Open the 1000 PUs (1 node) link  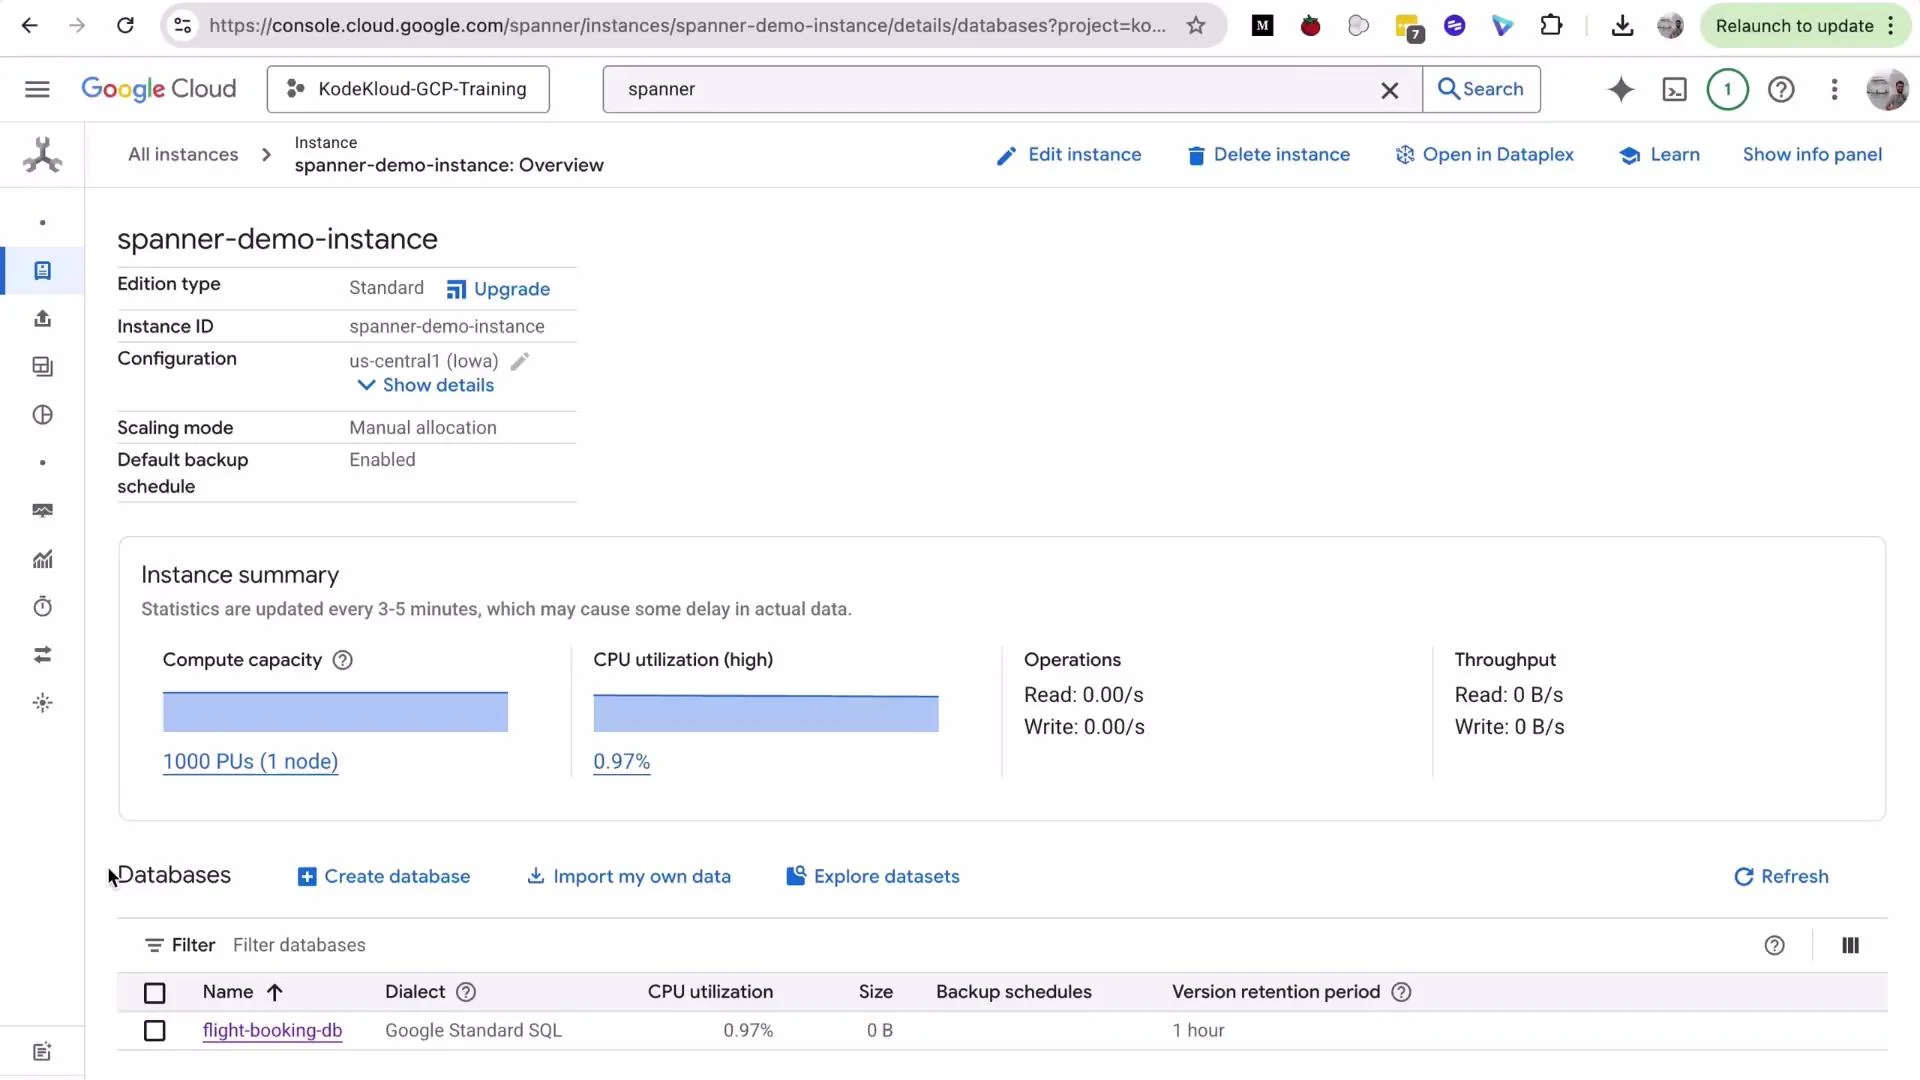pos(250,762)
